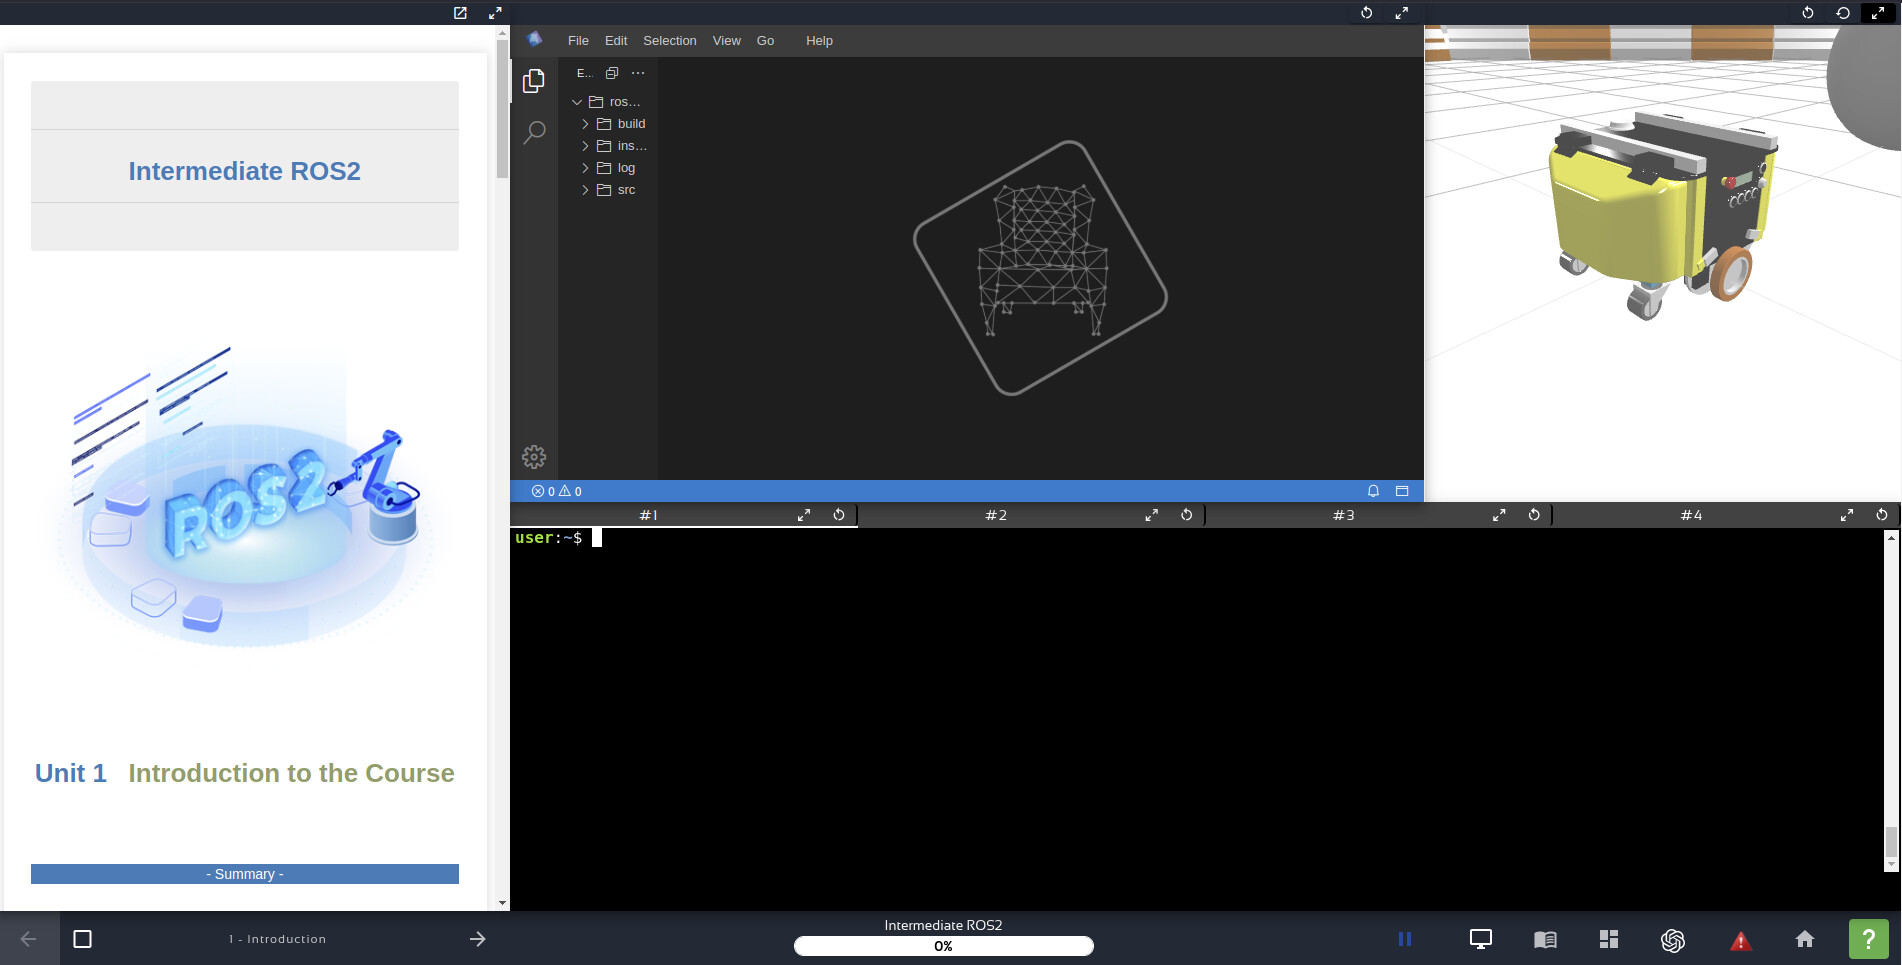Open the Edit menu
1902x965 pixels.
click(x=616, y=41)
